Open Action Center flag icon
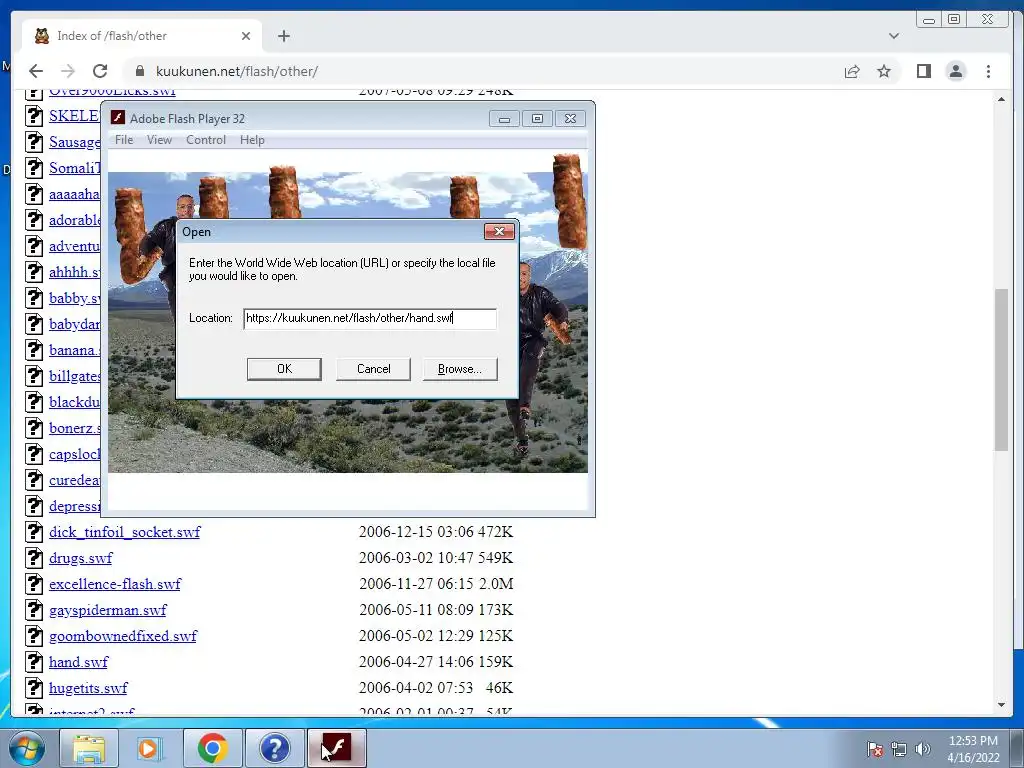Viewport: 1024px width, 768px height. pos(874,749)
